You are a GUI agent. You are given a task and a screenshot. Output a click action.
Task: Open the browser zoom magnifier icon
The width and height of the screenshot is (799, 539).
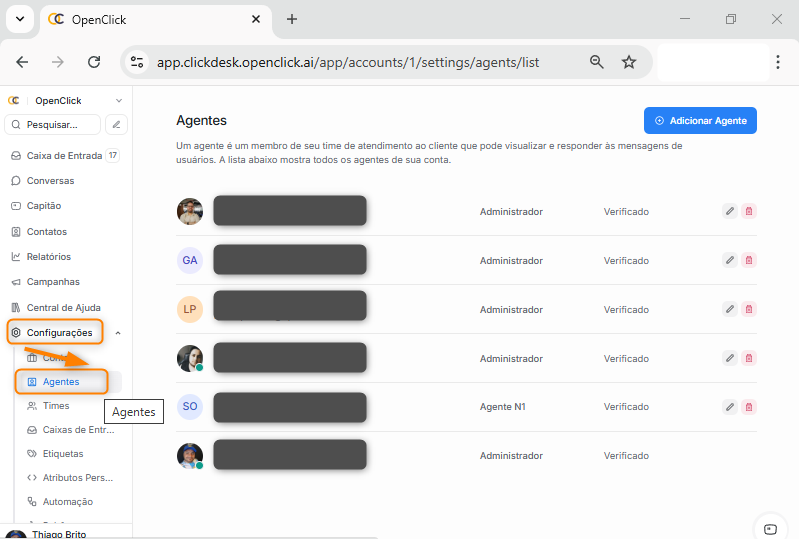click(x=597, y=62)
